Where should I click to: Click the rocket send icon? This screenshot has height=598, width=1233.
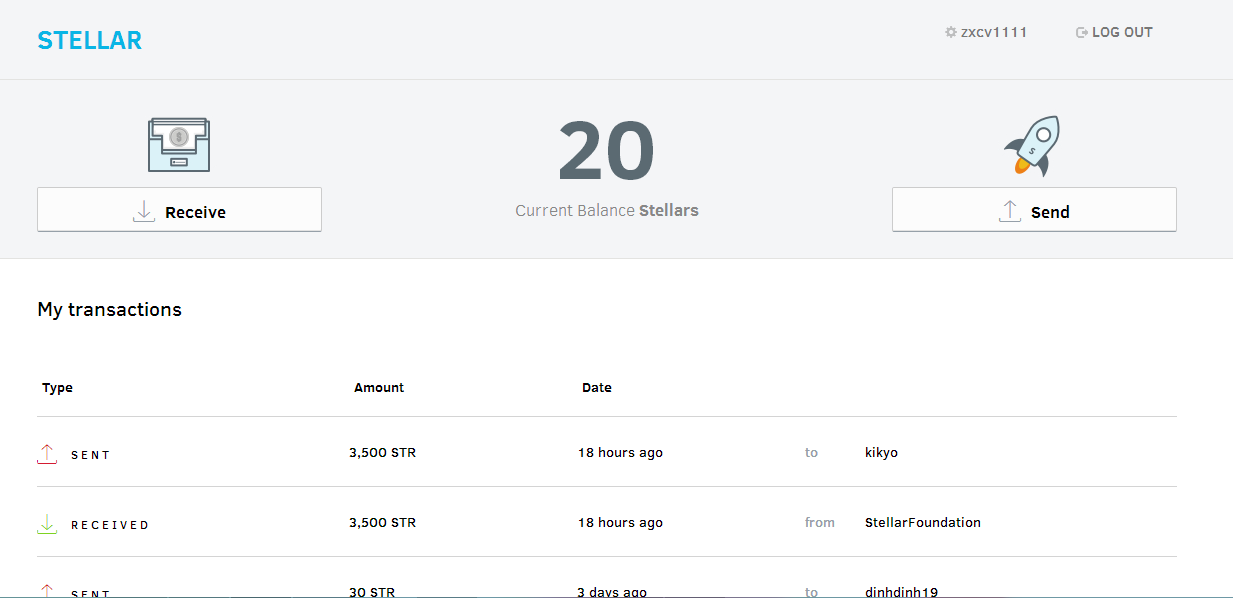(1033, 146)
